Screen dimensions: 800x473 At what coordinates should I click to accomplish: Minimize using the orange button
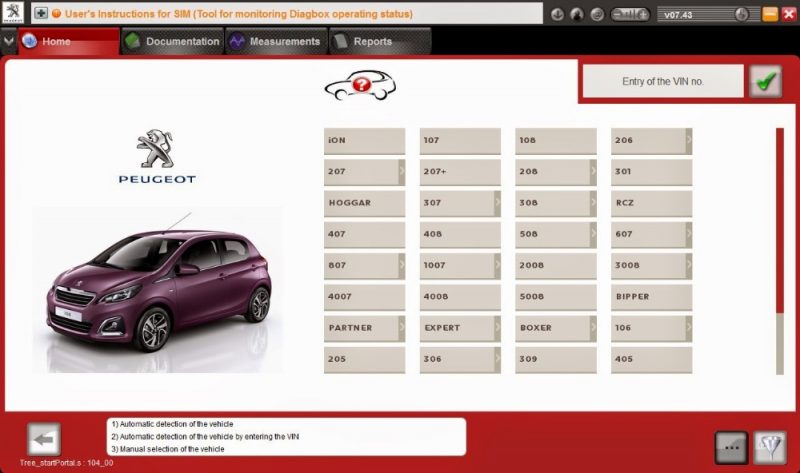[x=770, y=14]
